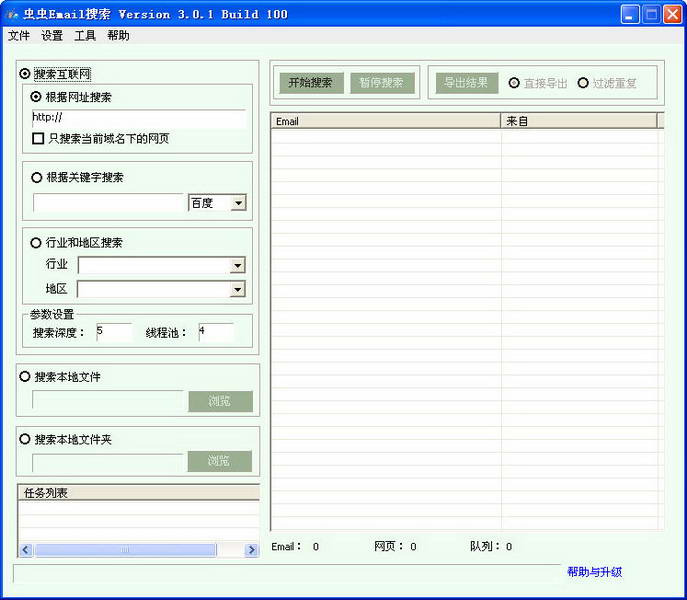Click task list scrollbar left arrow

[x=26, y=550]
